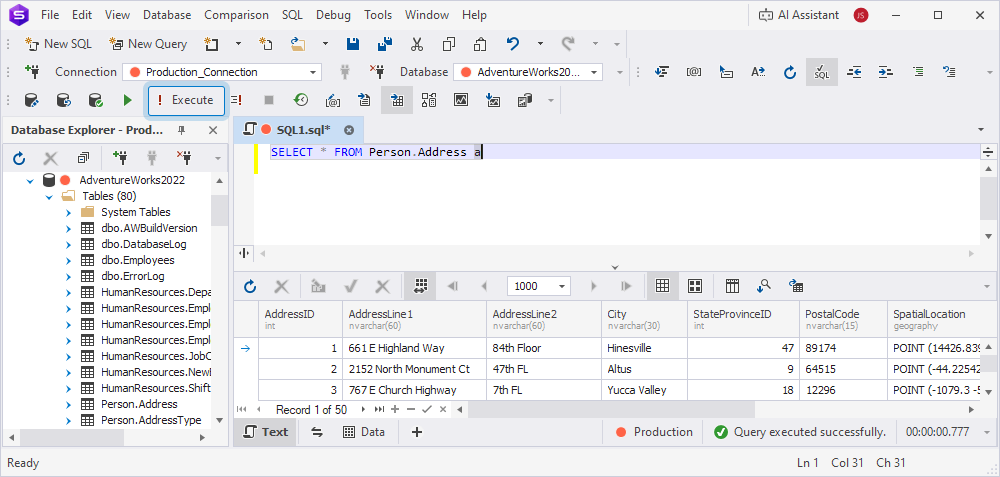Refresh the query results grid
The image size is (1000, 477).
(x=250, y=286)
